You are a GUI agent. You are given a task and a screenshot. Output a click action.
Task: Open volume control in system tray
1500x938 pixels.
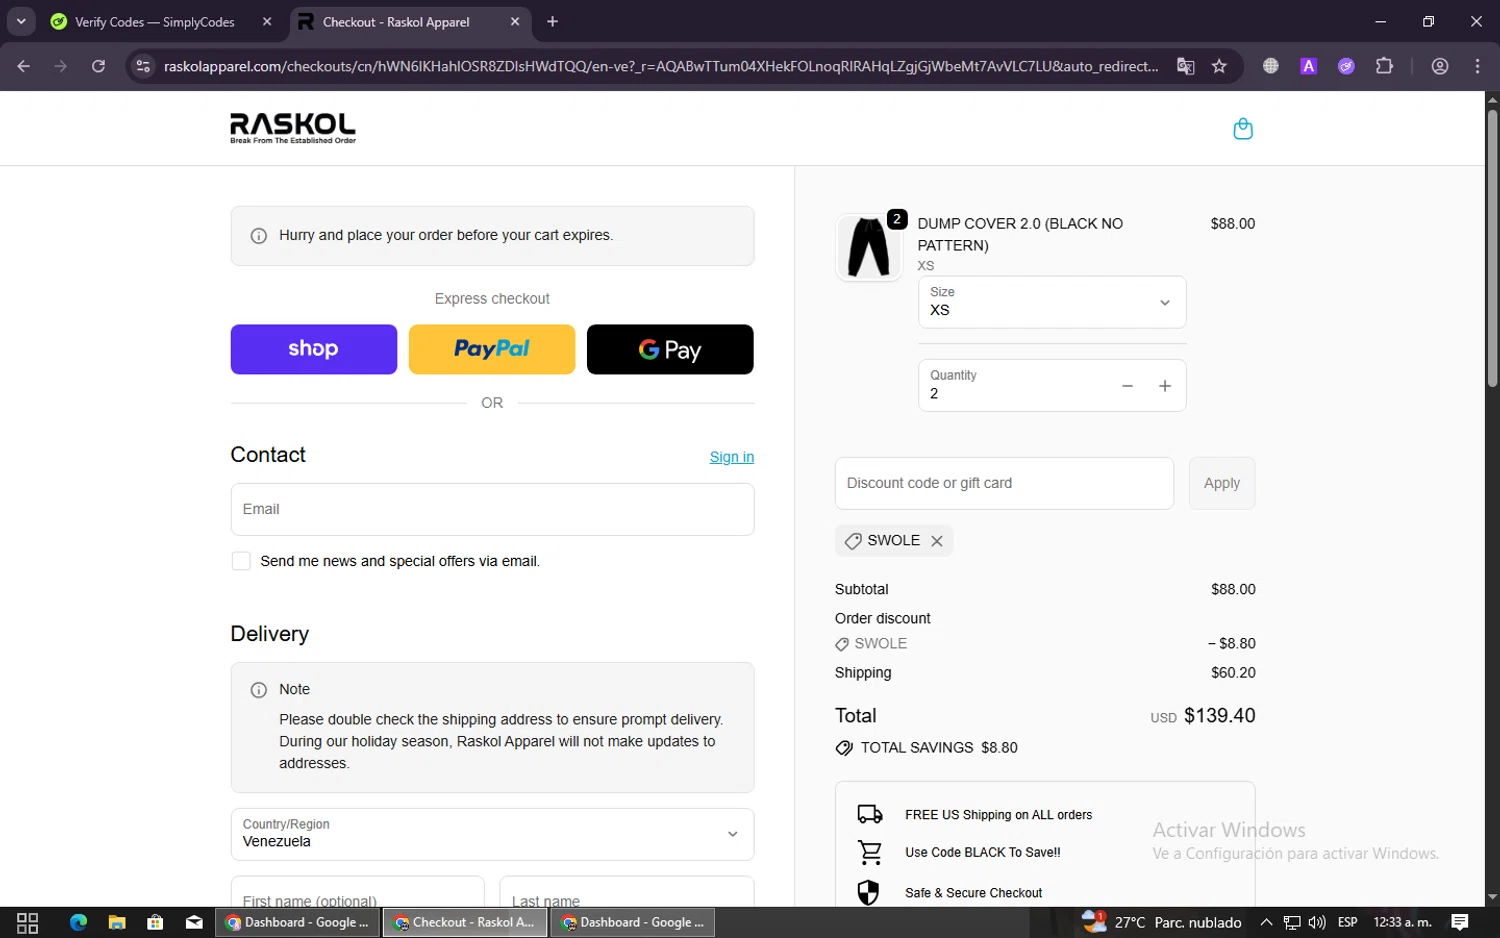(x=1317, y=922)
